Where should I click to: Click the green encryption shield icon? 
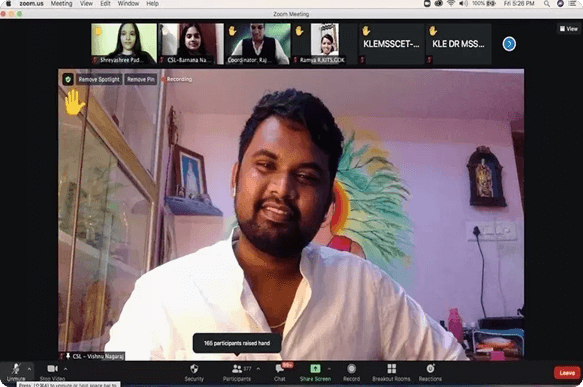point(68,79)
